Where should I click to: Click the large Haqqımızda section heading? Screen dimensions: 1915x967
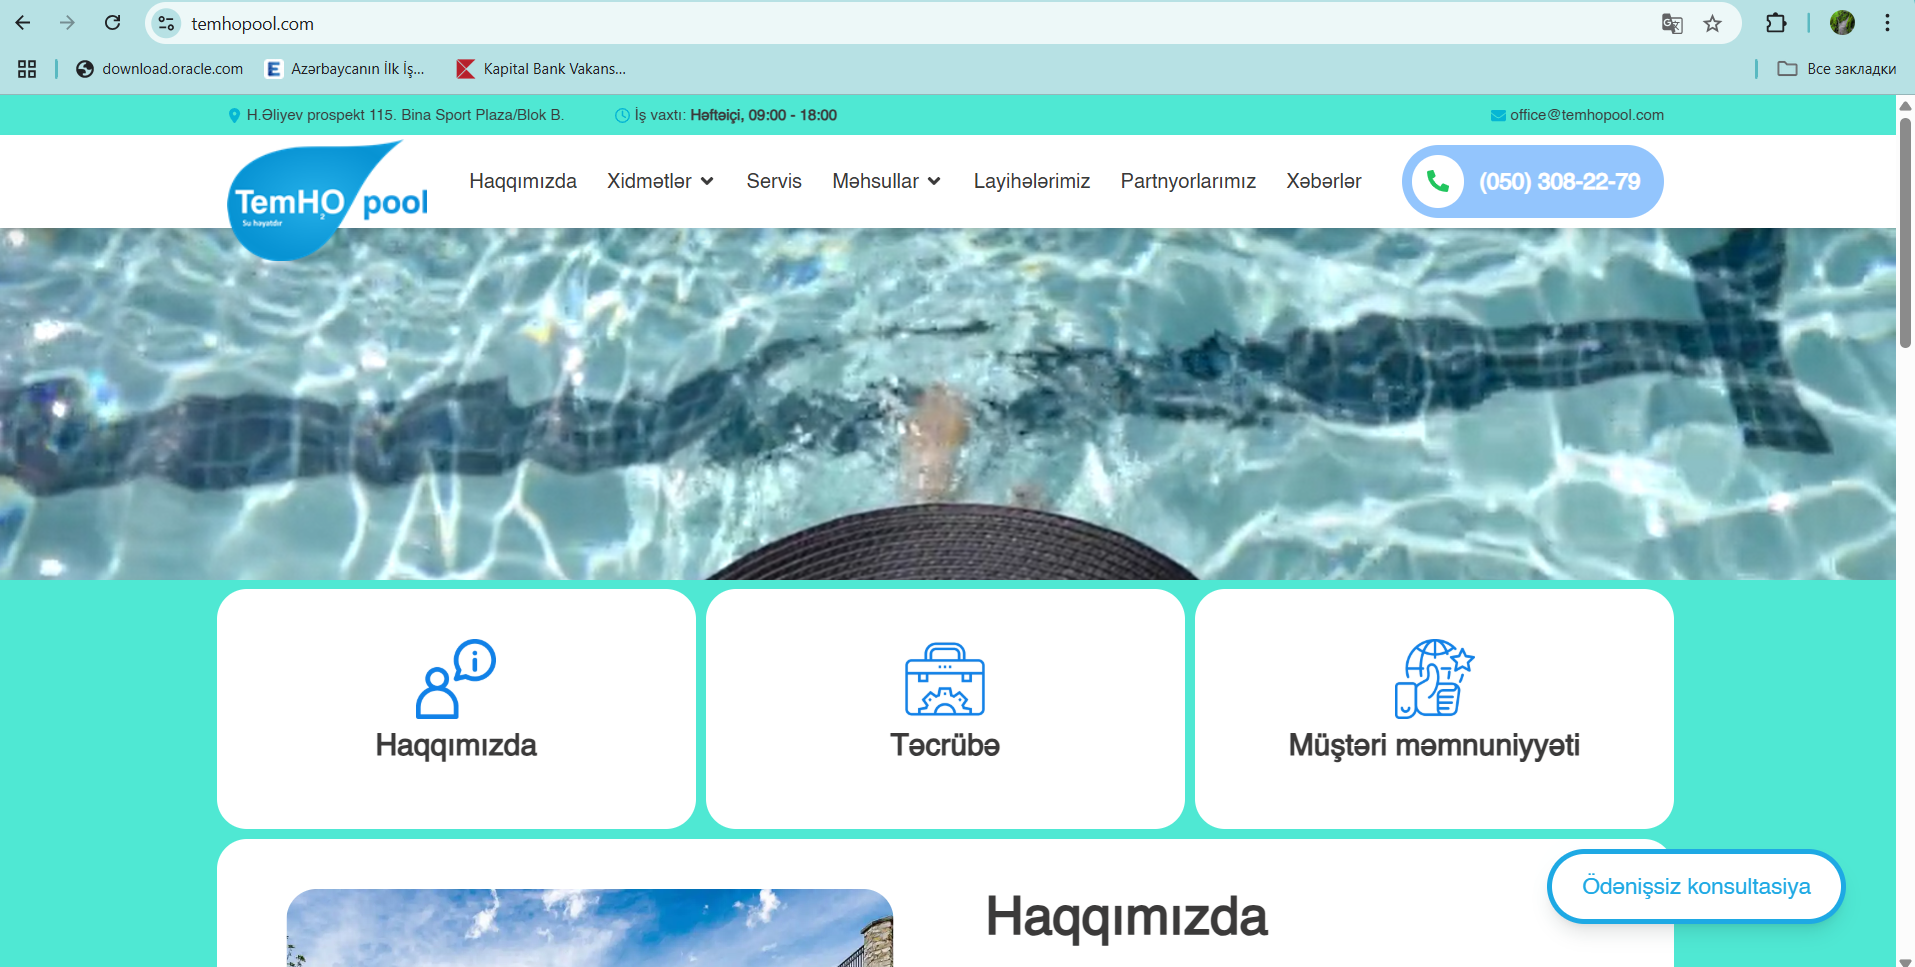(1127, 916)
